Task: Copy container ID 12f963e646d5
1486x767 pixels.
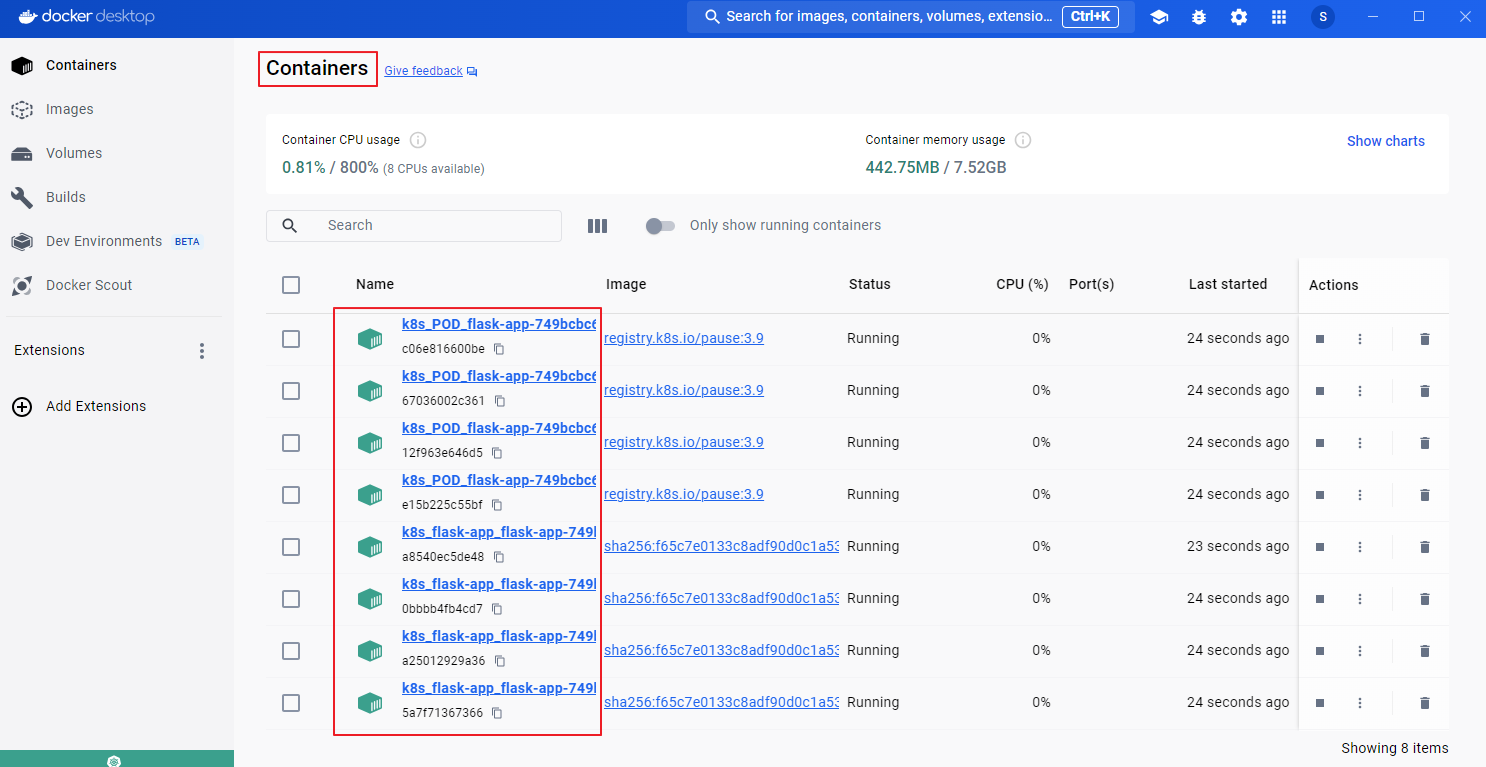Action: (497, 453)
